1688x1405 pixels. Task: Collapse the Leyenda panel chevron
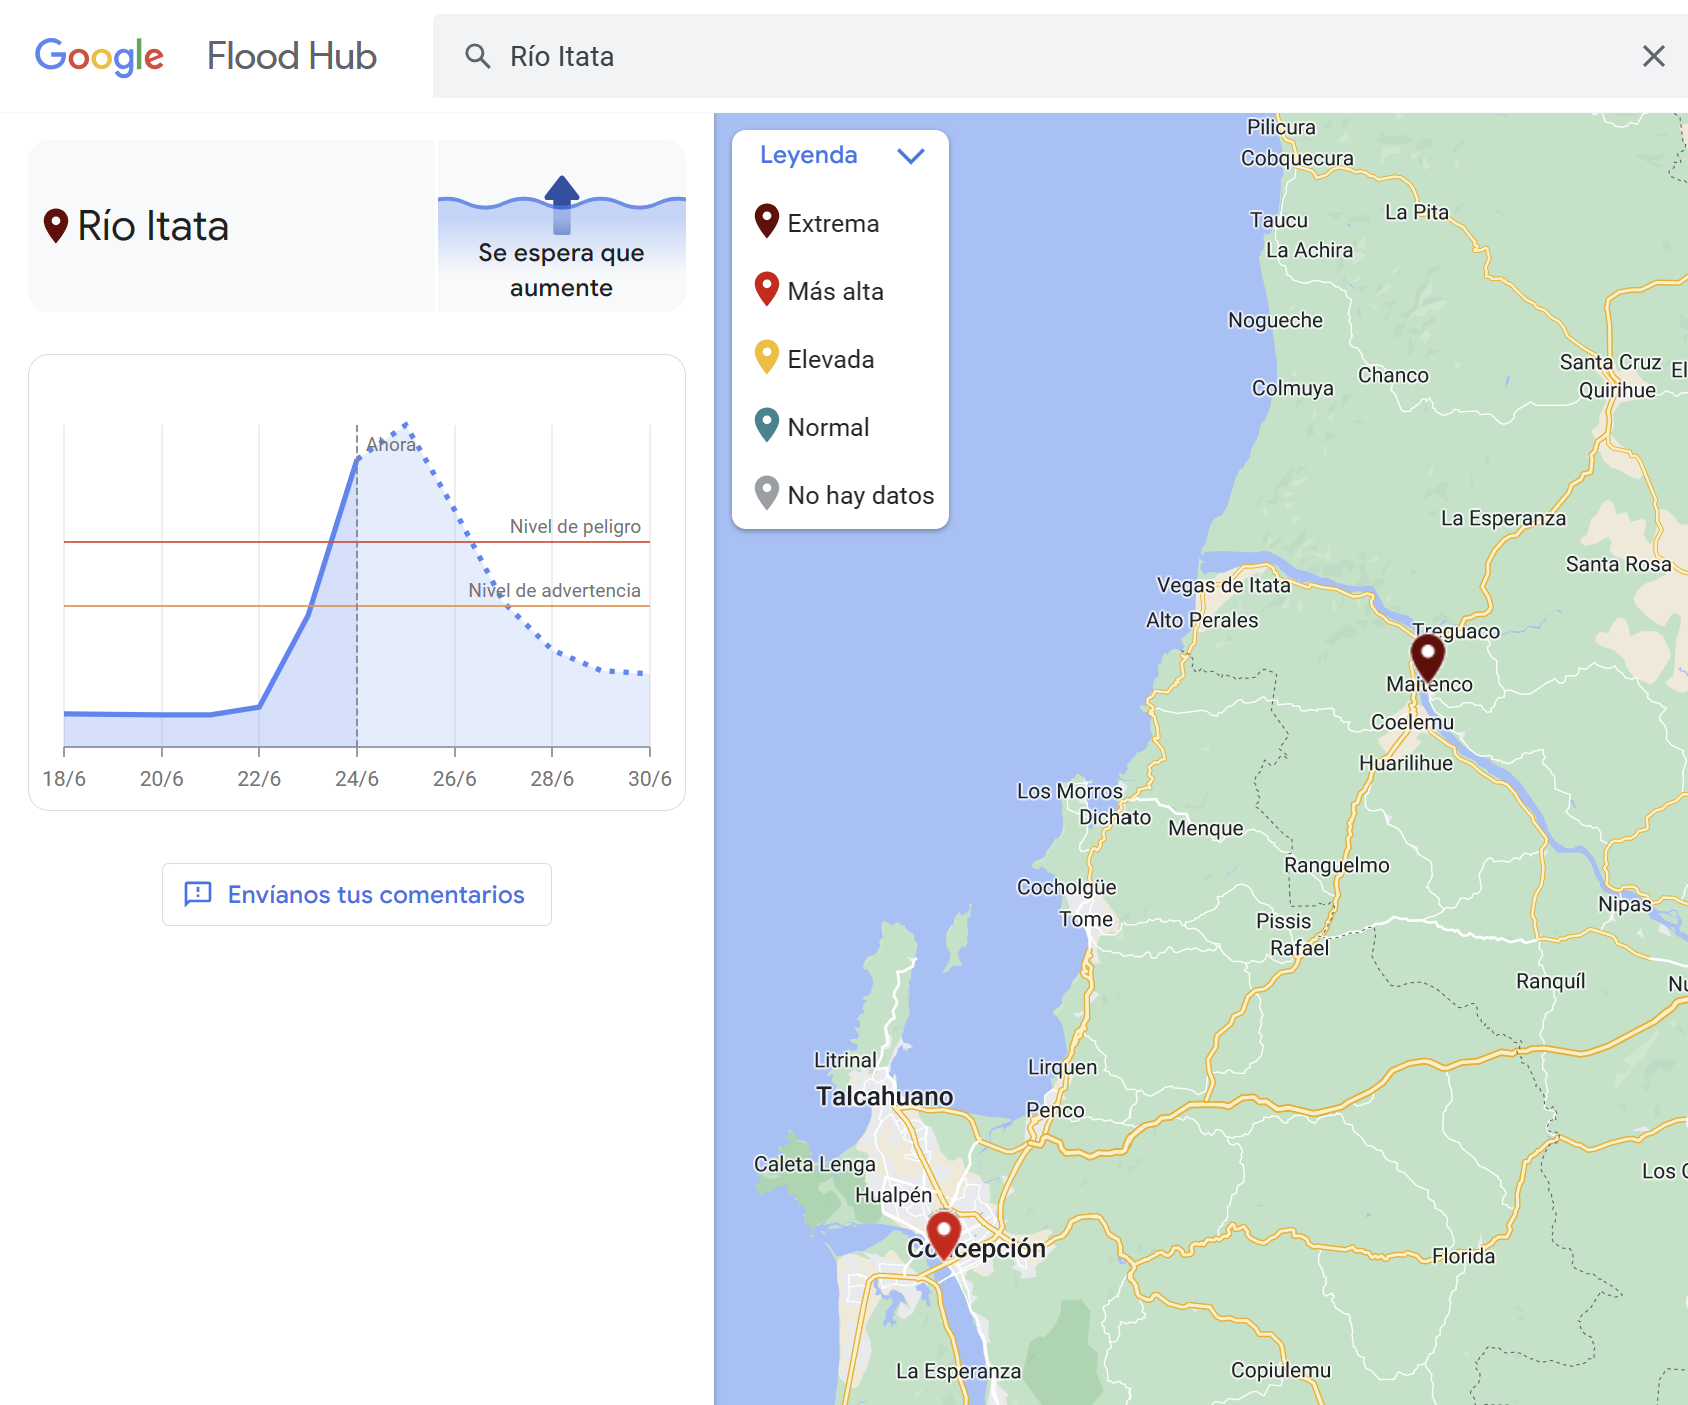pos(910,156)
